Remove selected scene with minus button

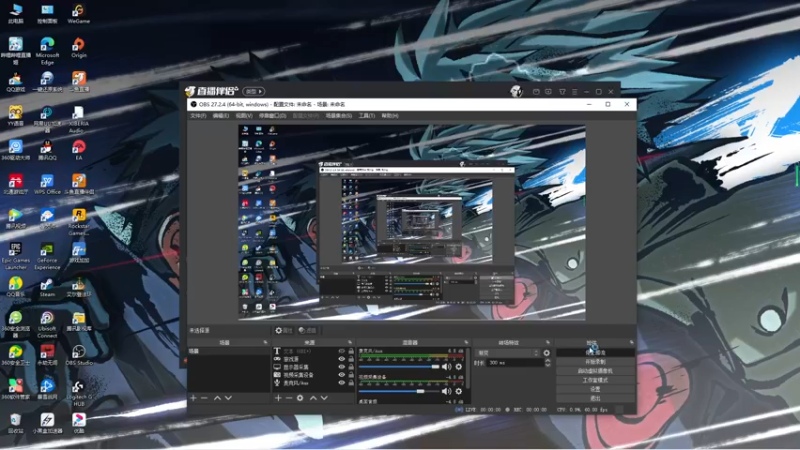(x=204, y=398)
